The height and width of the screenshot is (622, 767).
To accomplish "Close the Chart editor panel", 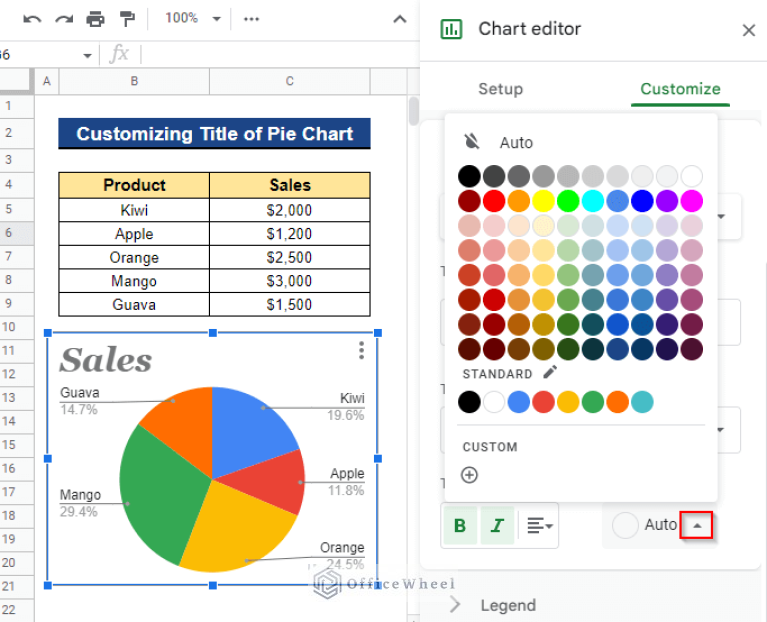I will tap(748, 30).
